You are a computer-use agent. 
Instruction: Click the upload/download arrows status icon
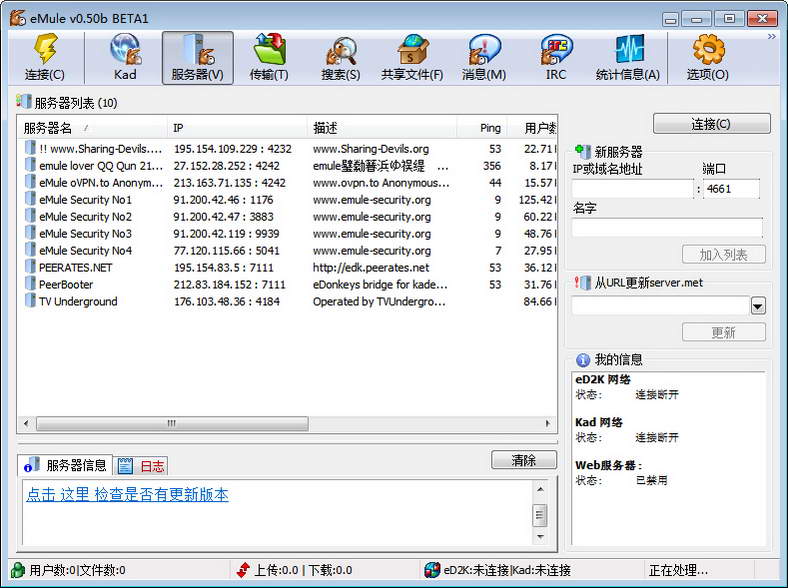pyautogui.click(x=243, y=570)
